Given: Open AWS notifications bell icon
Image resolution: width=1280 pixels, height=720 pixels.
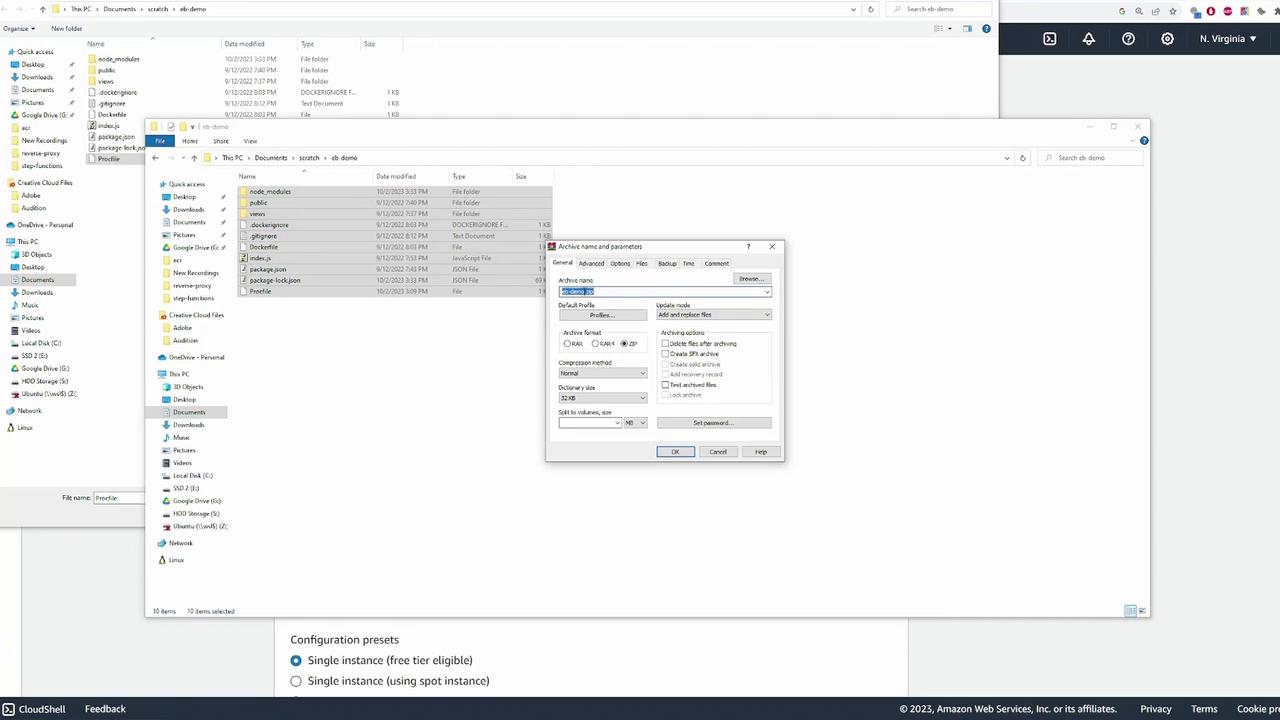Looking at the screenshot, I should [1089, 39].
